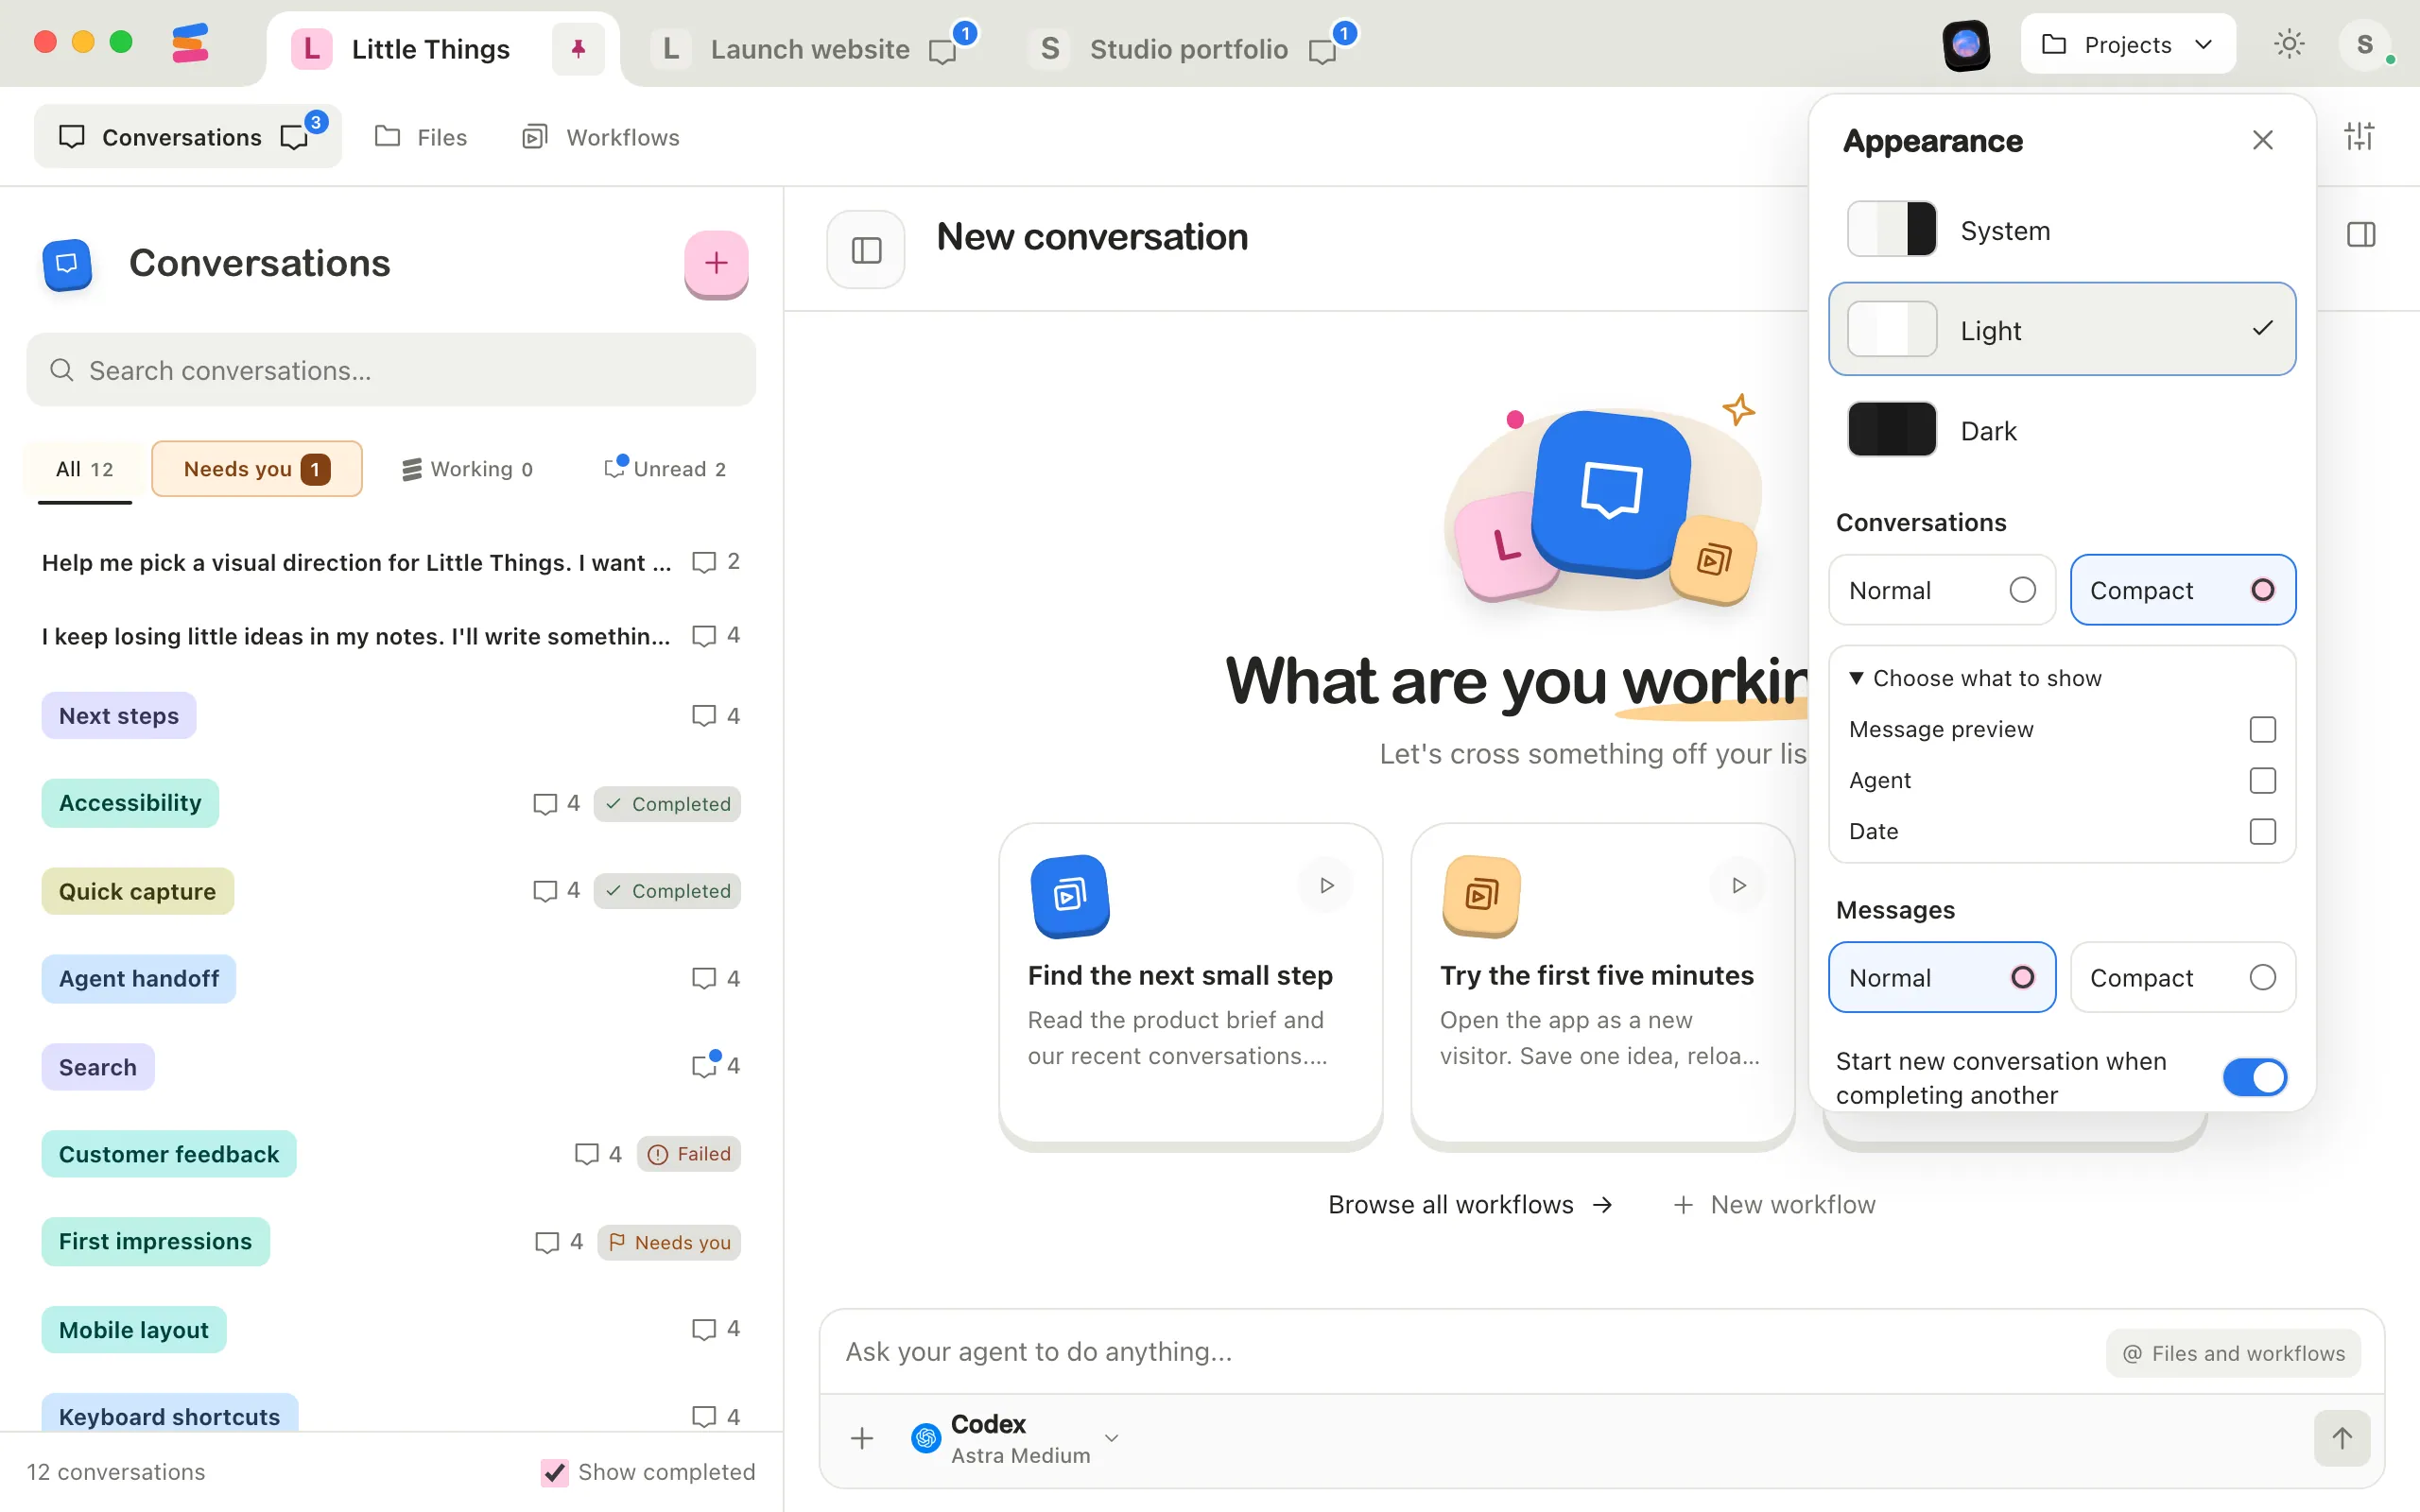The width and height of the screenshot is (2420, 1512).
Task: Toggle the right sidebar panel icon
Action: click(x=2361, y=235)
